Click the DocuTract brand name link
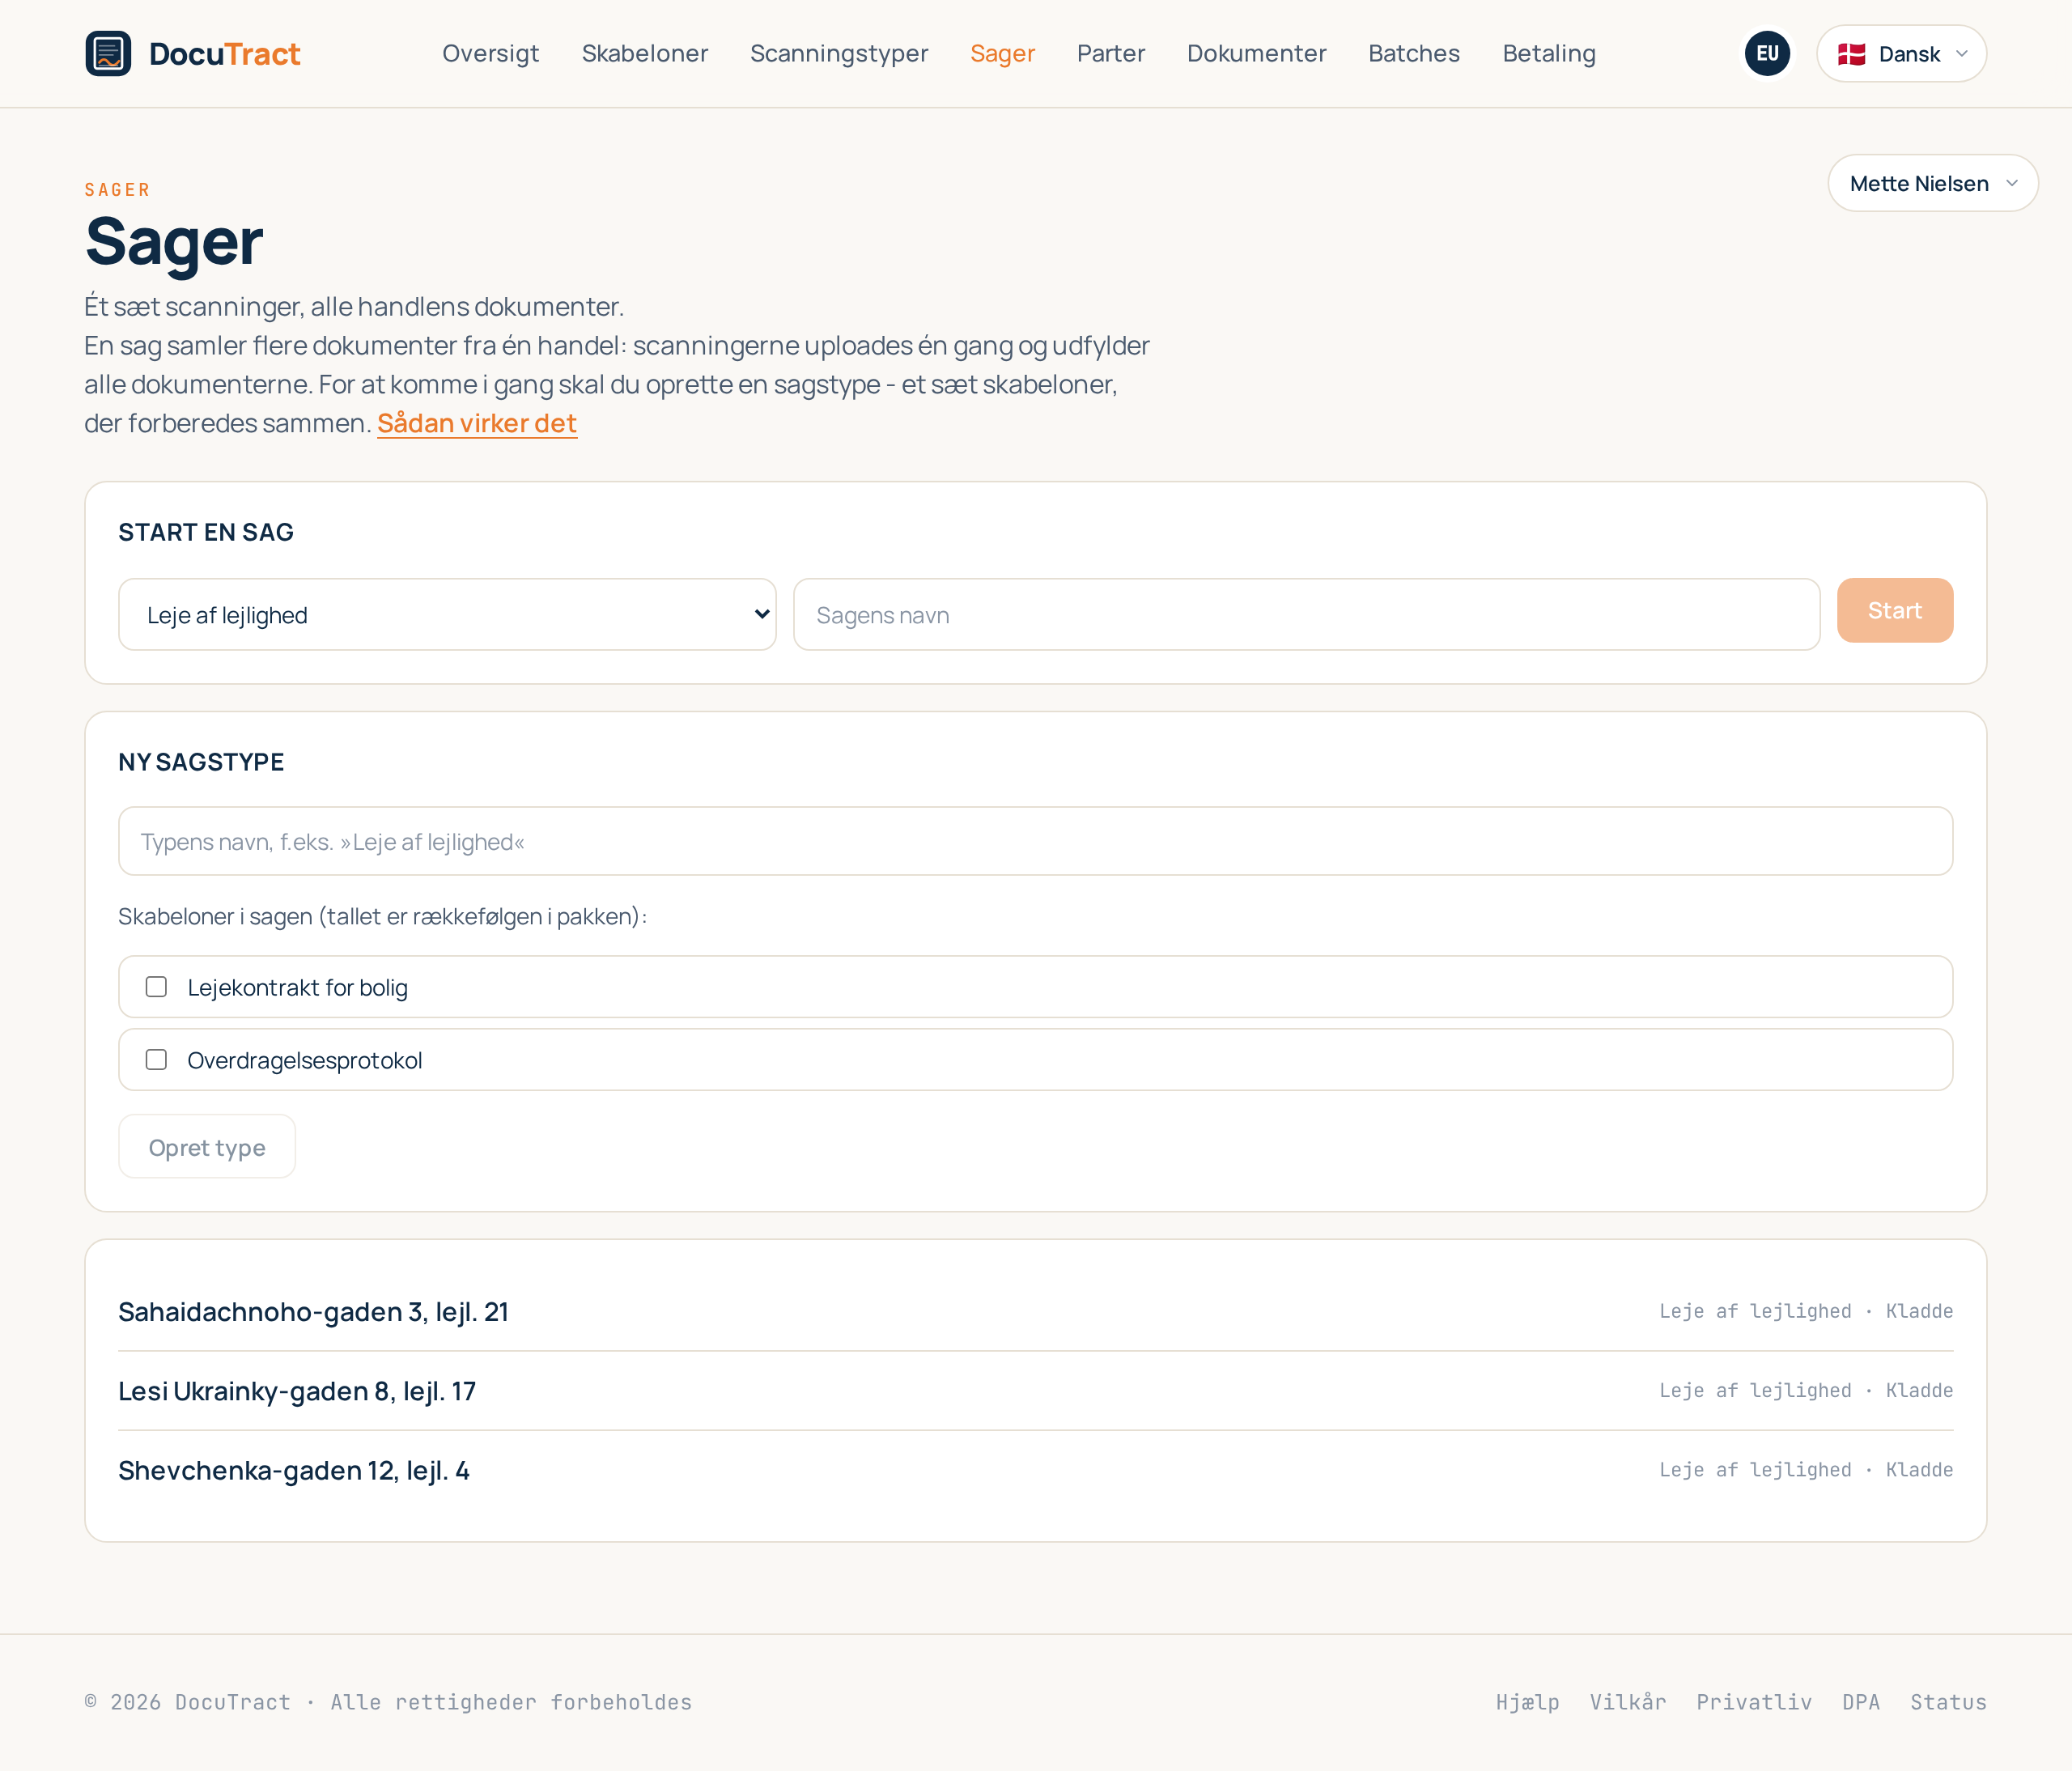 click(224, 53)
